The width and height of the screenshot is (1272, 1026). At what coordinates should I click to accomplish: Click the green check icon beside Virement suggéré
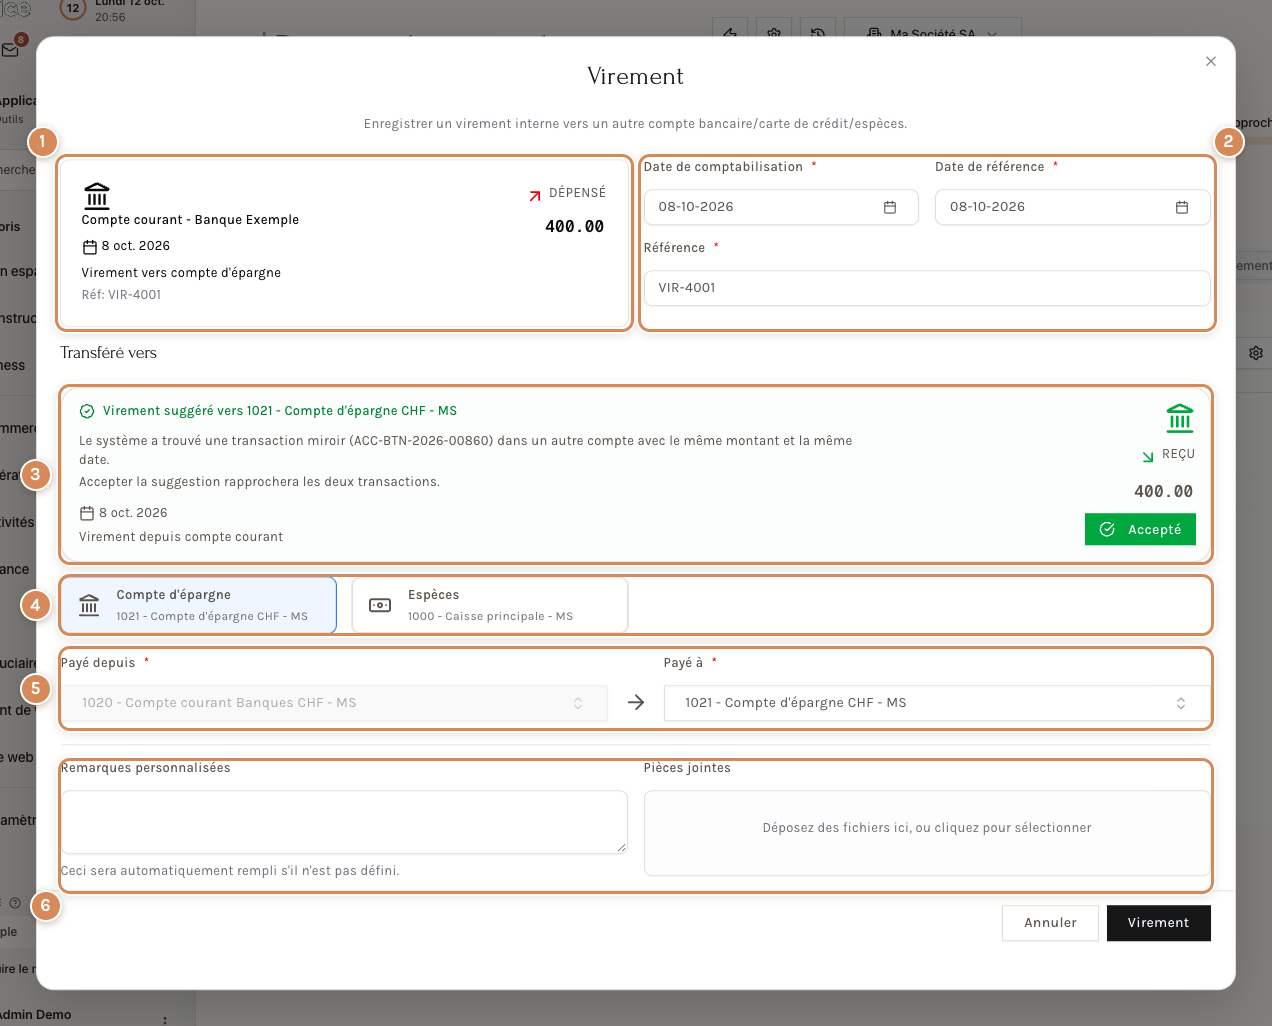click(x=87, y=411)
